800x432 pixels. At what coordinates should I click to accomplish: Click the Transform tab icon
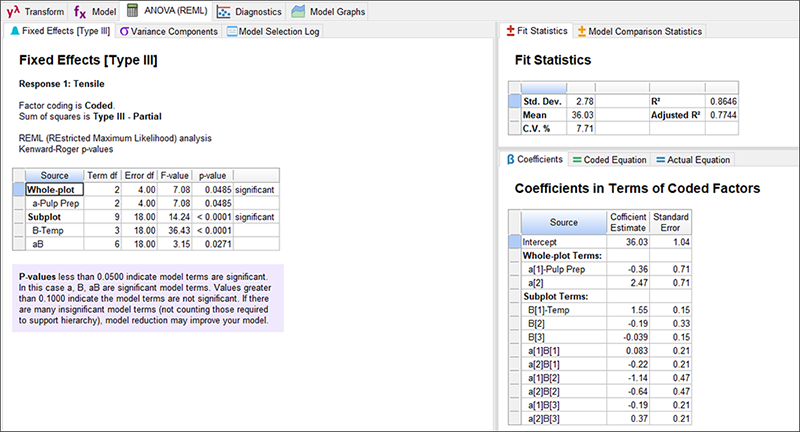[13, 12]
